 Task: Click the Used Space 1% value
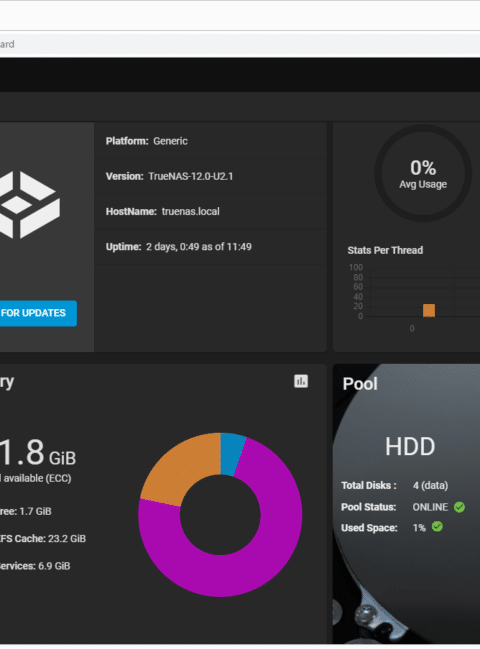click(419, 528)
